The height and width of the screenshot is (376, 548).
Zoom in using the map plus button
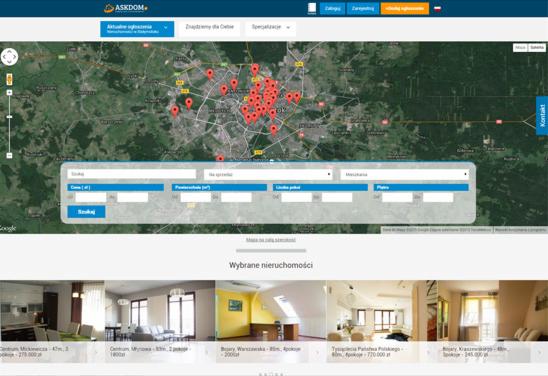(9, 93)
